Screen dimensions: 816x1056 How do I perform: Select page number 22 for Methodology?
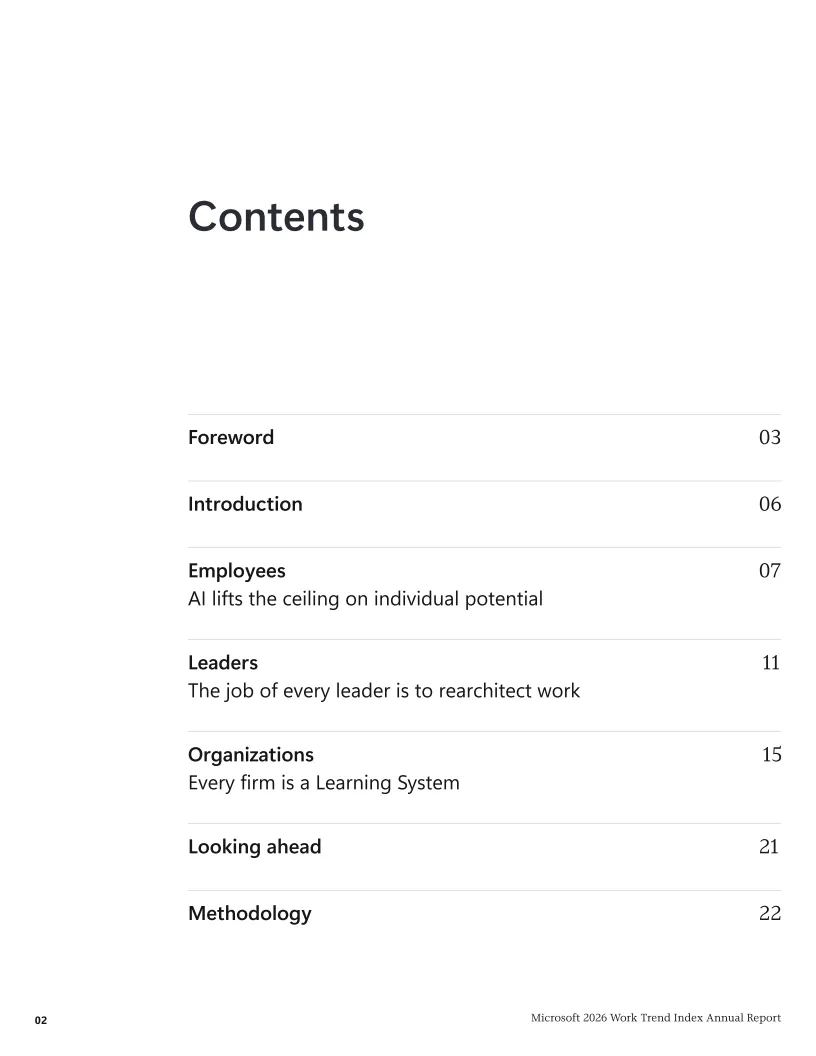pyautogui.click(x=770, y=913)
